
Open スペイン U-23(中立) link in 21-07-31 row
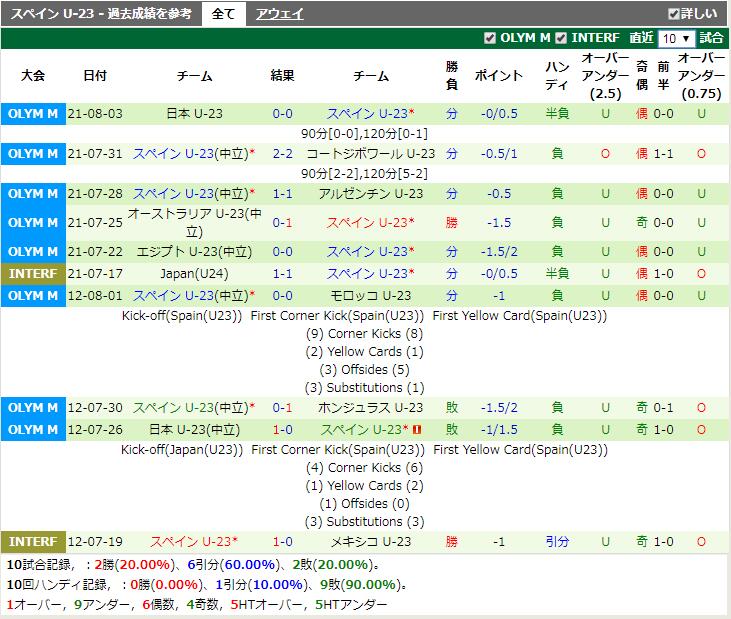191,154
